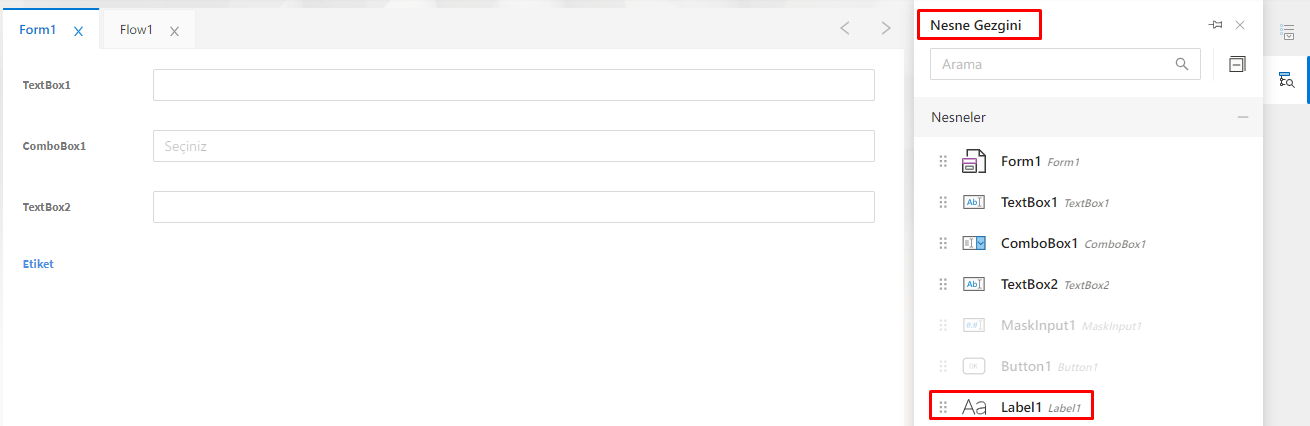Screen dimensions: 1310x426
Task: Select the object explorer icon in right sidebar
Action: click(x=1288, y=80)
